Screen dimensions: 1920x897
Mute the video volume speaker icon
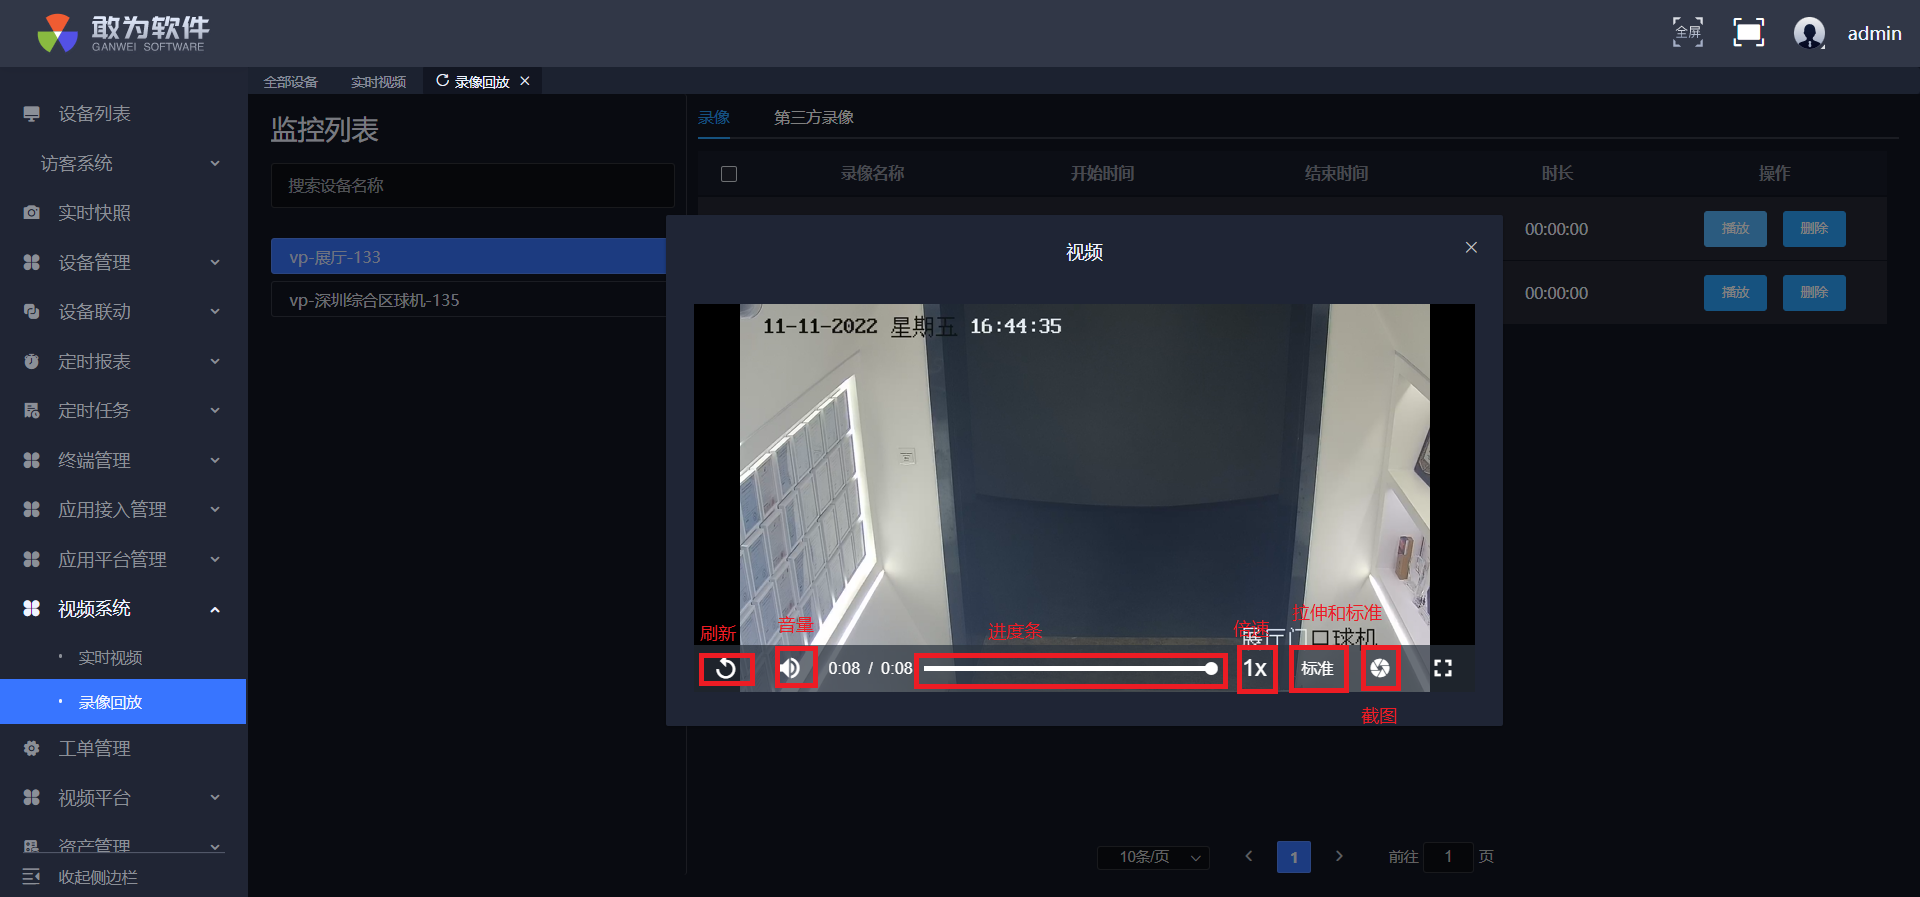pos(790,668)
